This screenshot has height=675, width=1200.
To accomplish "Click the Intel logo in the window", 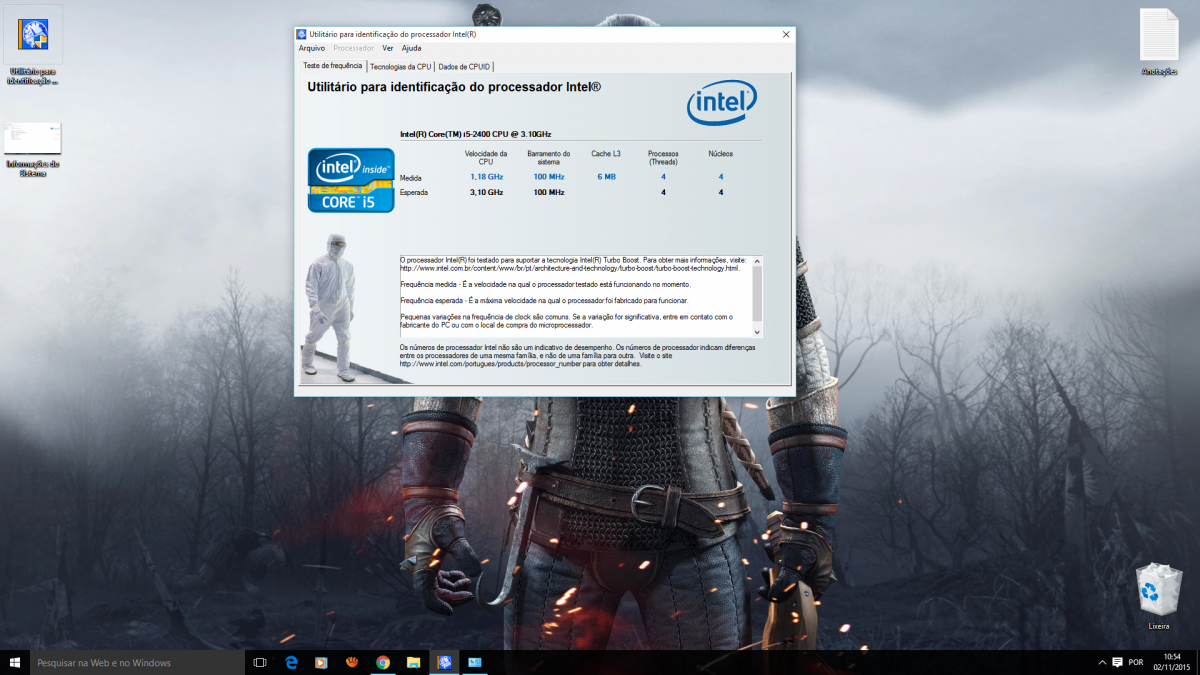I will click(x=722, y=103).
